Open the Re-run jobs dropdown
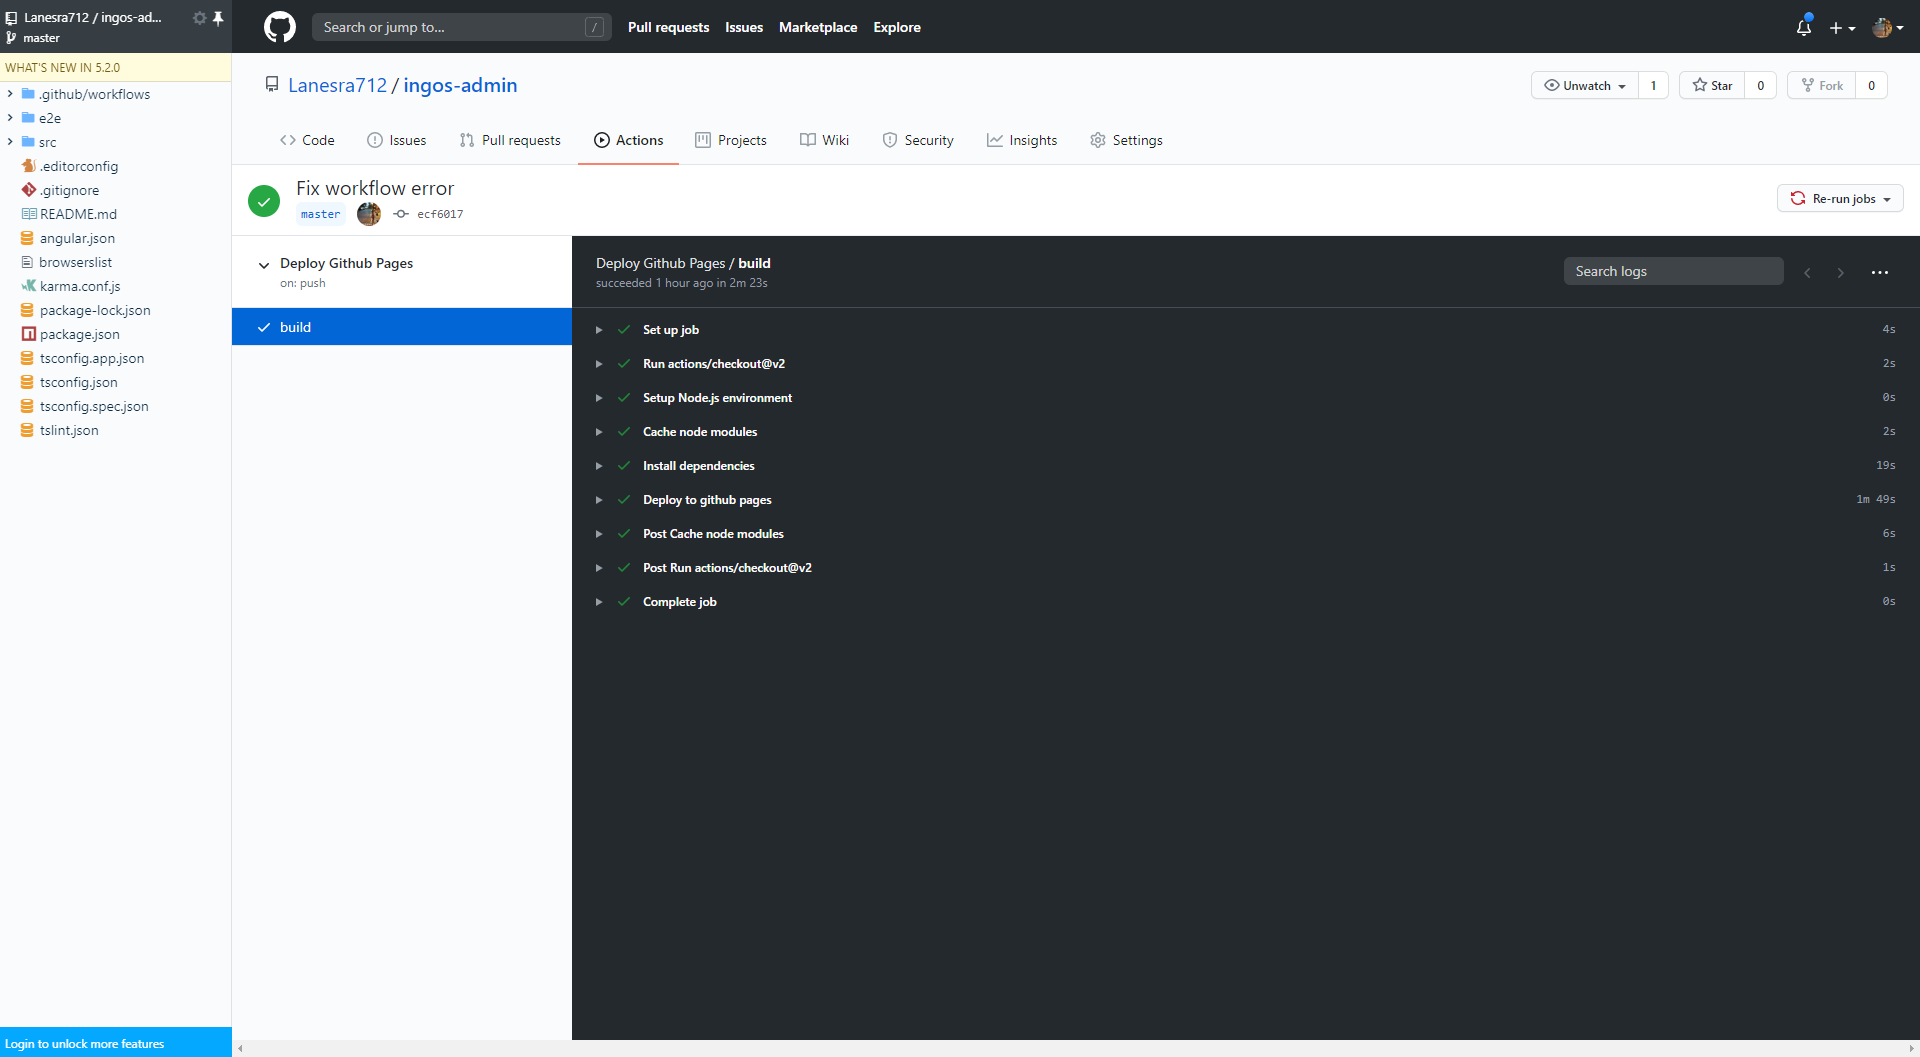The image size is (1920, 1057). [1840, 199]
